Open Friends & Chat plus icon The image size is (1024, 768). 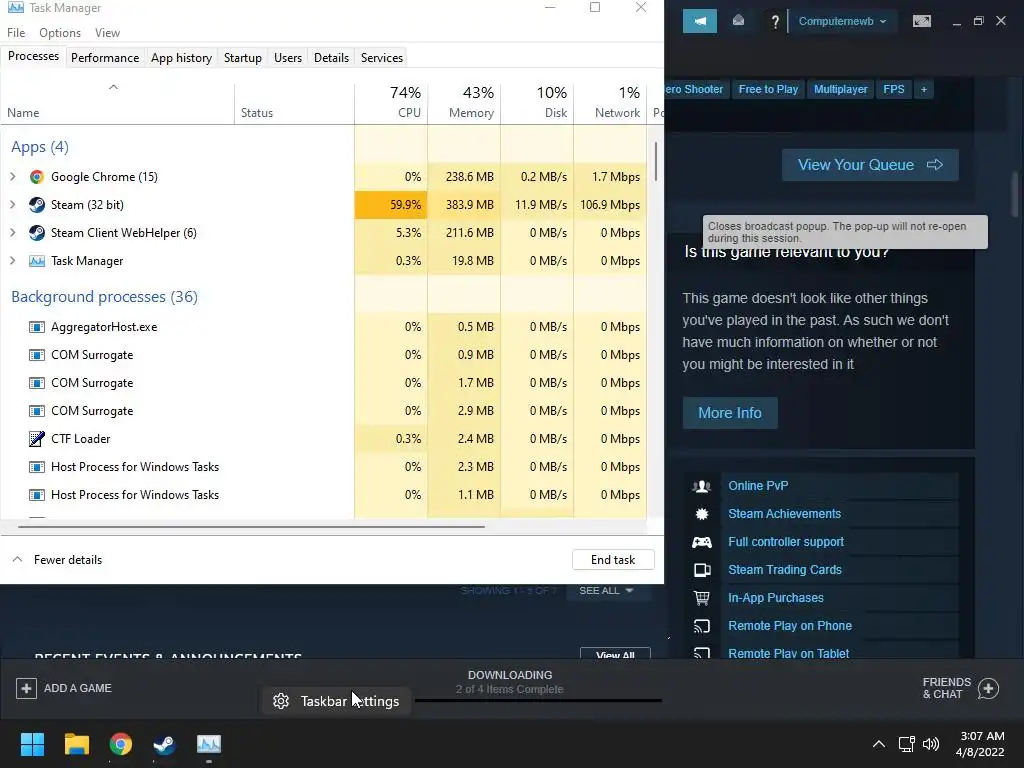pos(988,688)
